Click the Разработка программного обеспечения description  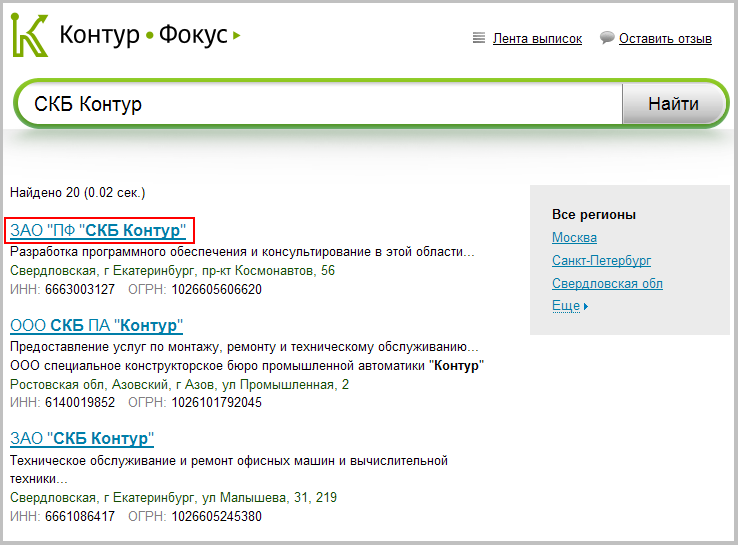point(242,252)
